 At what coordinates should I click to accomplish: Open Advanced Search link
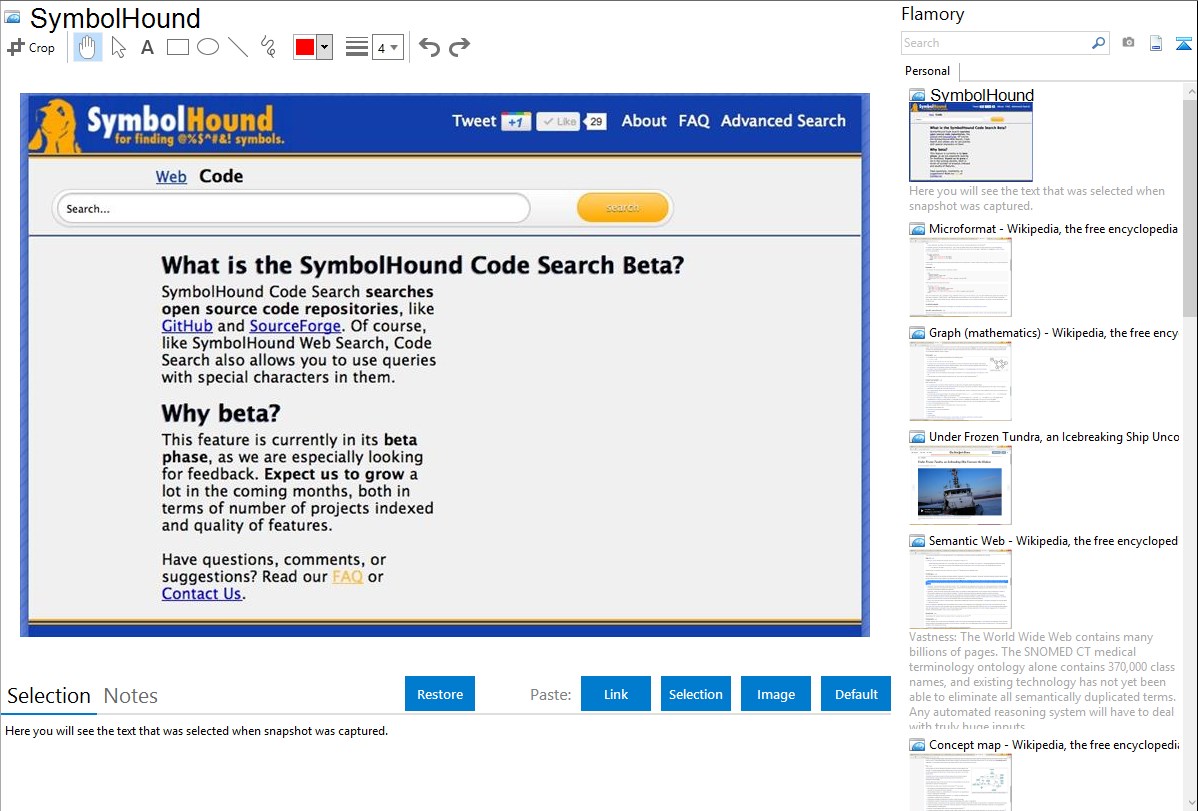[x=783, y=121]
